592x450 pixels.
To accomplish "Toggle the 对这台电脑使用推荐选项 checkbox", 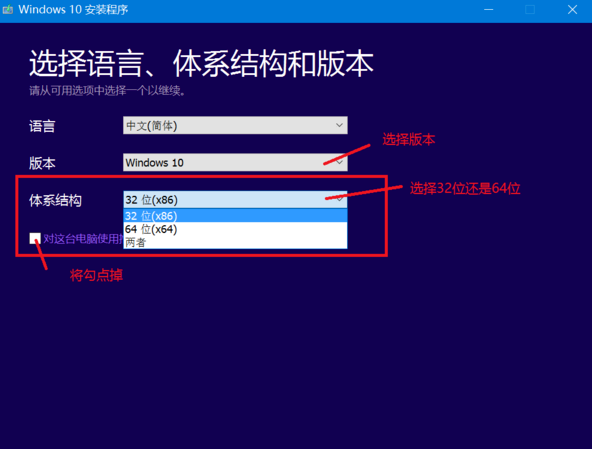I will point(35,239).
